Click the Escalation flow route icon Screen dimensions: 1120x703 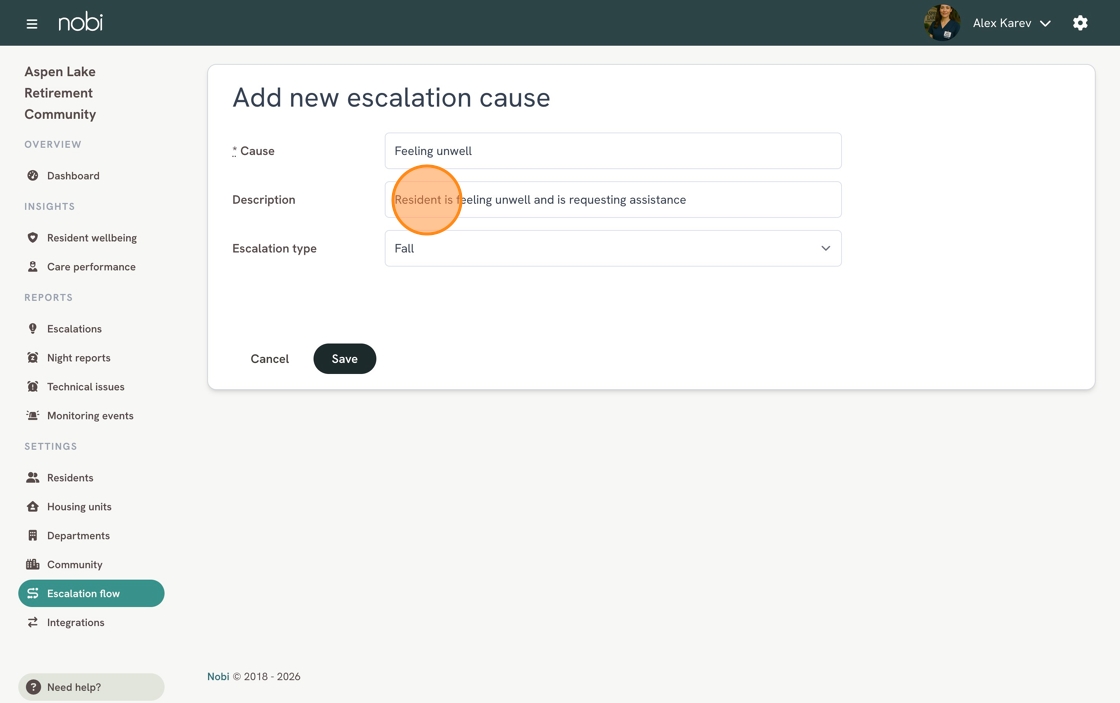pos(32,594)
